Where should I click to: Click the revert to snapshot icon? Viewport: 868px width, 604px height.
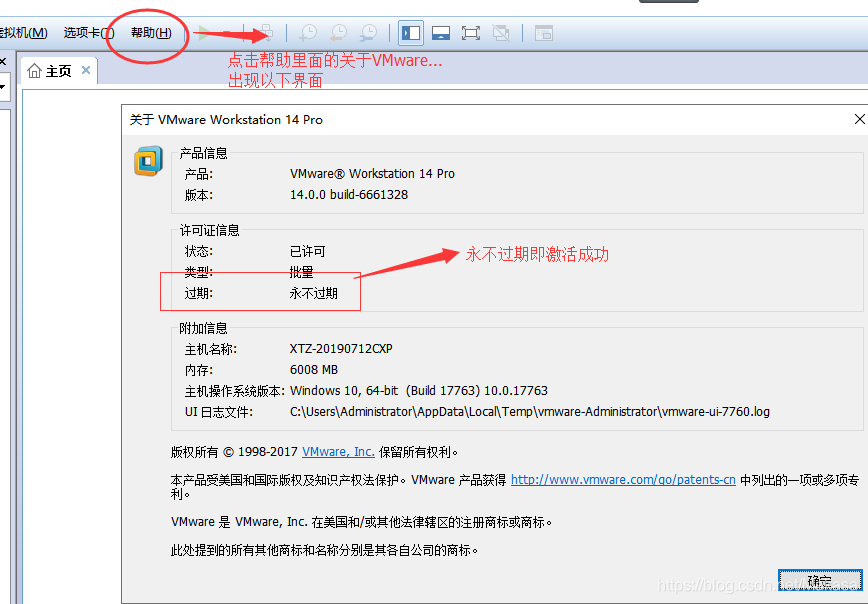338,33
